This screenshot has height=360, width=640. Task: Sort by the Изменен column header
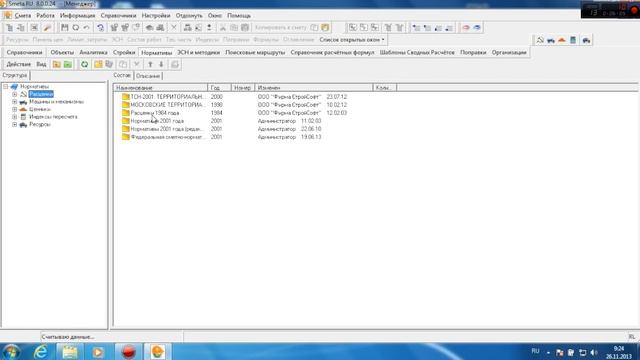coord(314,88)
